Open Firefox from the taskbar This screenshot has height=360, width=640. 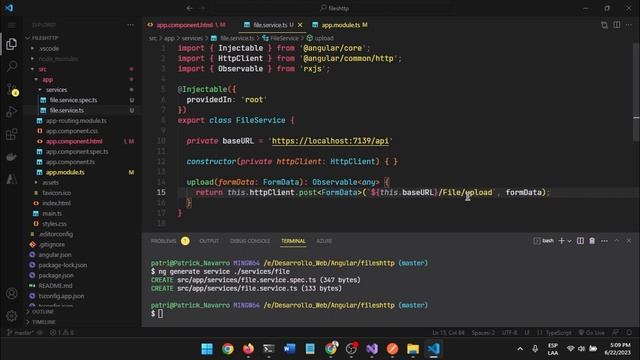[248, 349]
